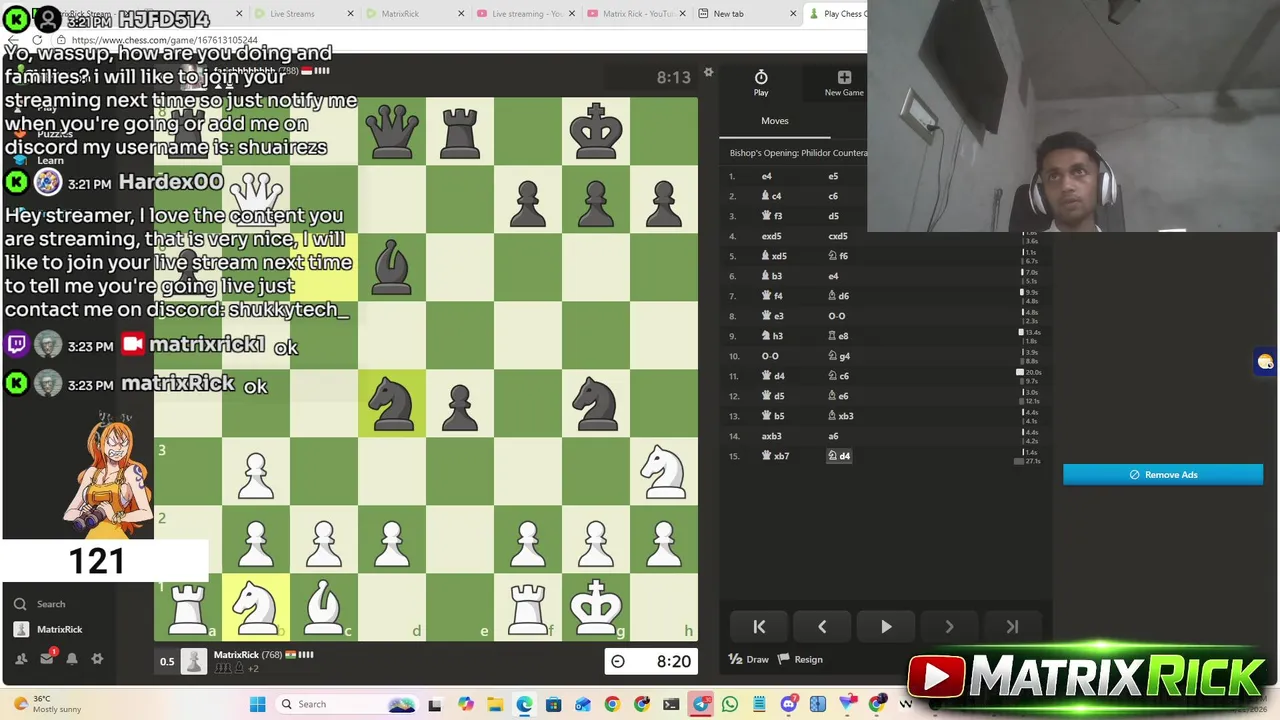
Task: Click the white rook on f1
Action: (528, 607)
